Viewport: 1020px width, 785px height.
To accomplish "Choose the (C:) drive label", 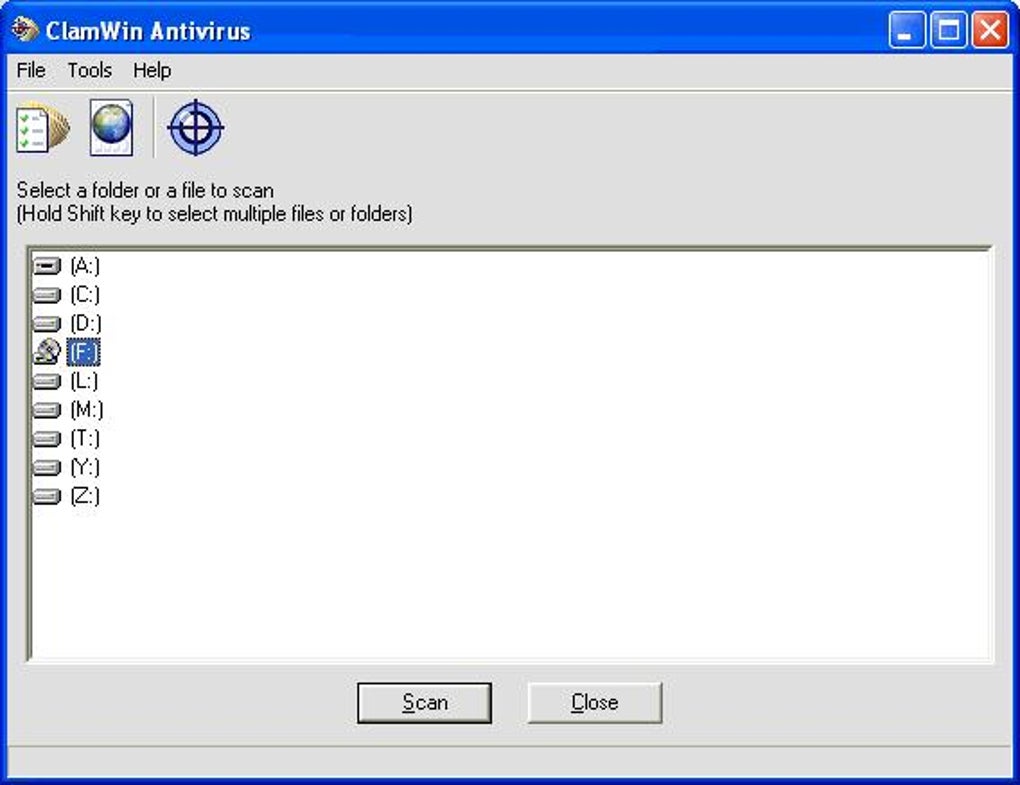I will tap(85, 295).
